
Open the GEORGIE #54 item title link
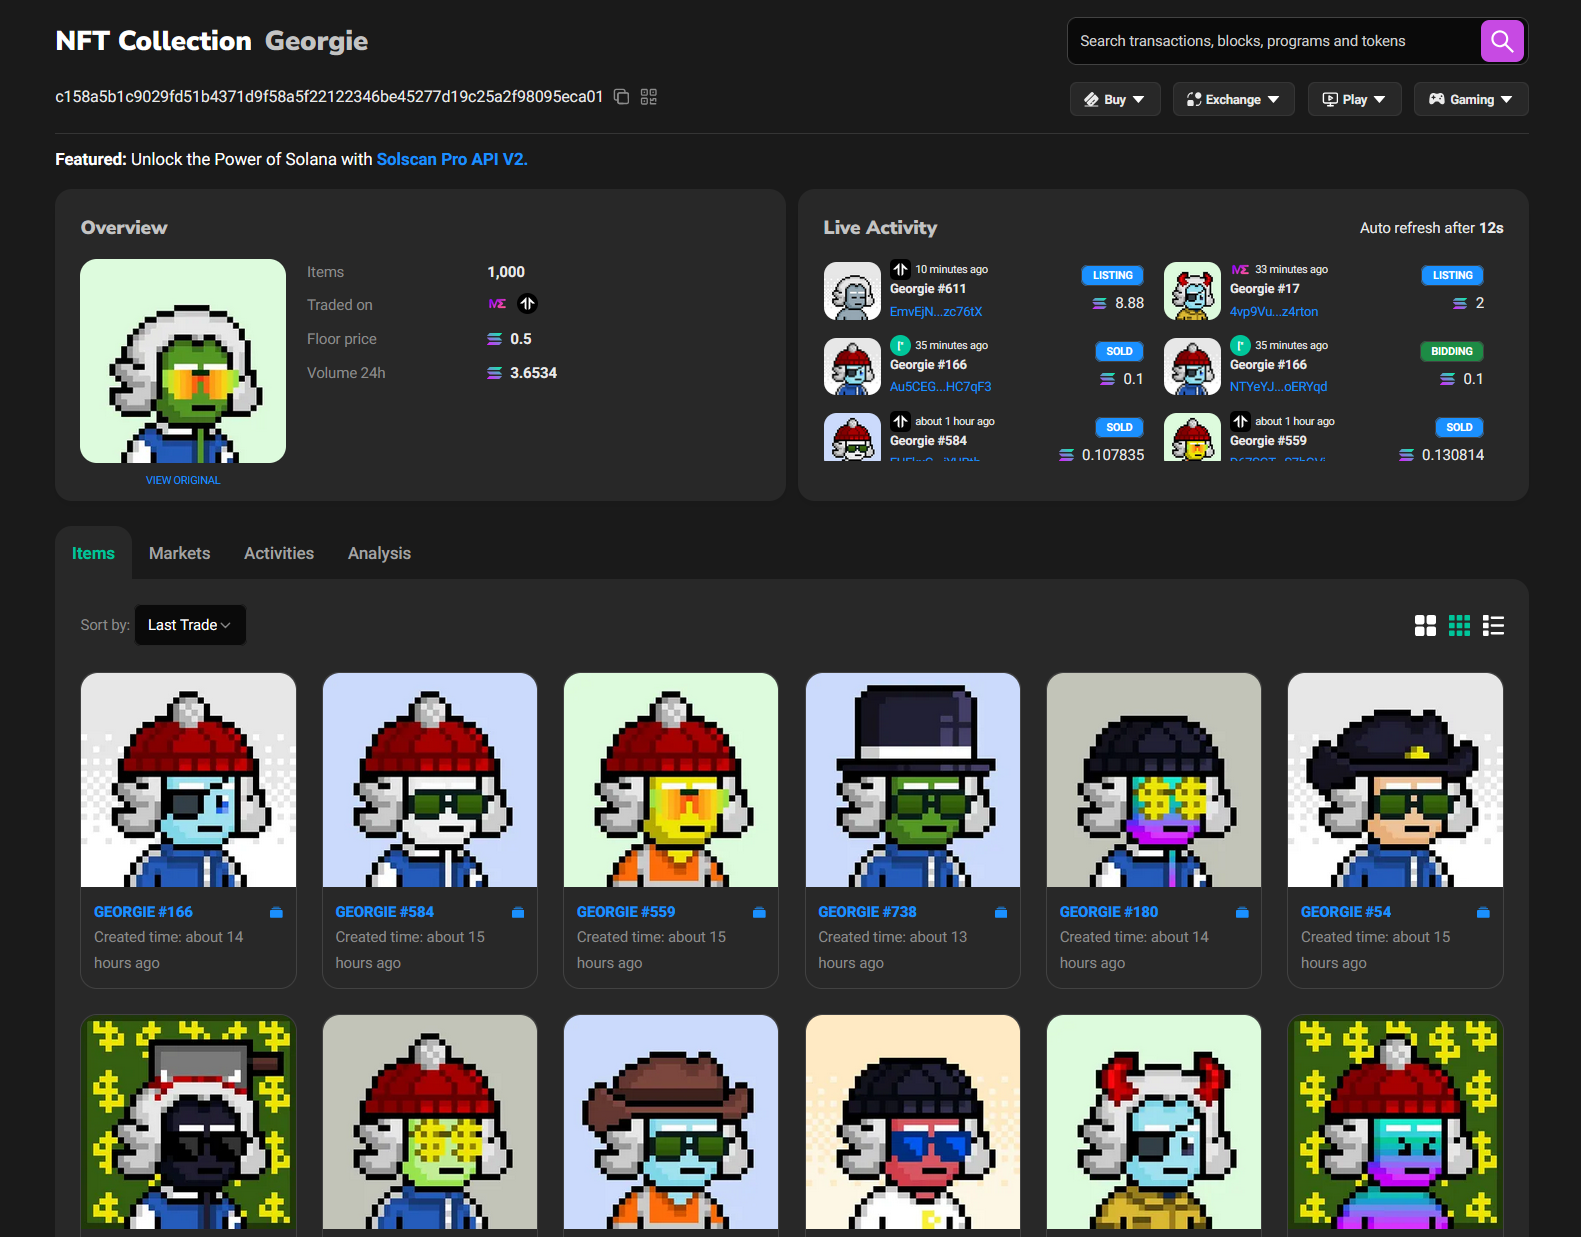[x=1346, y=912]
